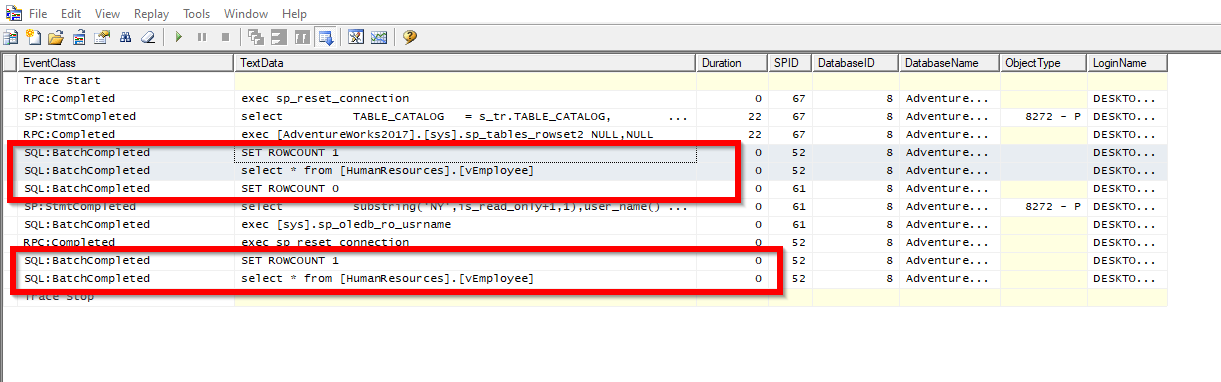
Task: Click SPID 61 in the sp_oledb_ro_usrname row
Action: pos(799,224)
